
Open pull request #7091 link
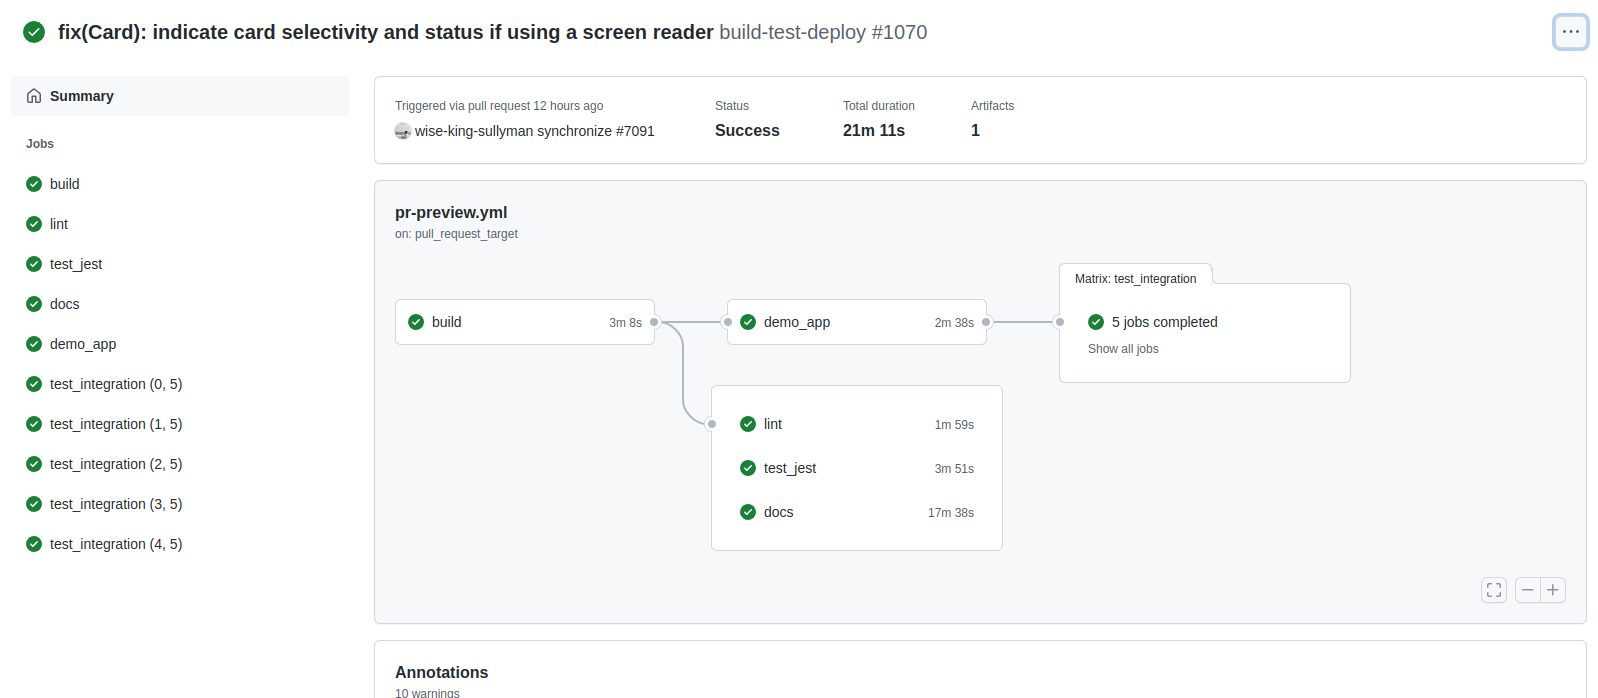pyautogui.click(x=635, y=131)
